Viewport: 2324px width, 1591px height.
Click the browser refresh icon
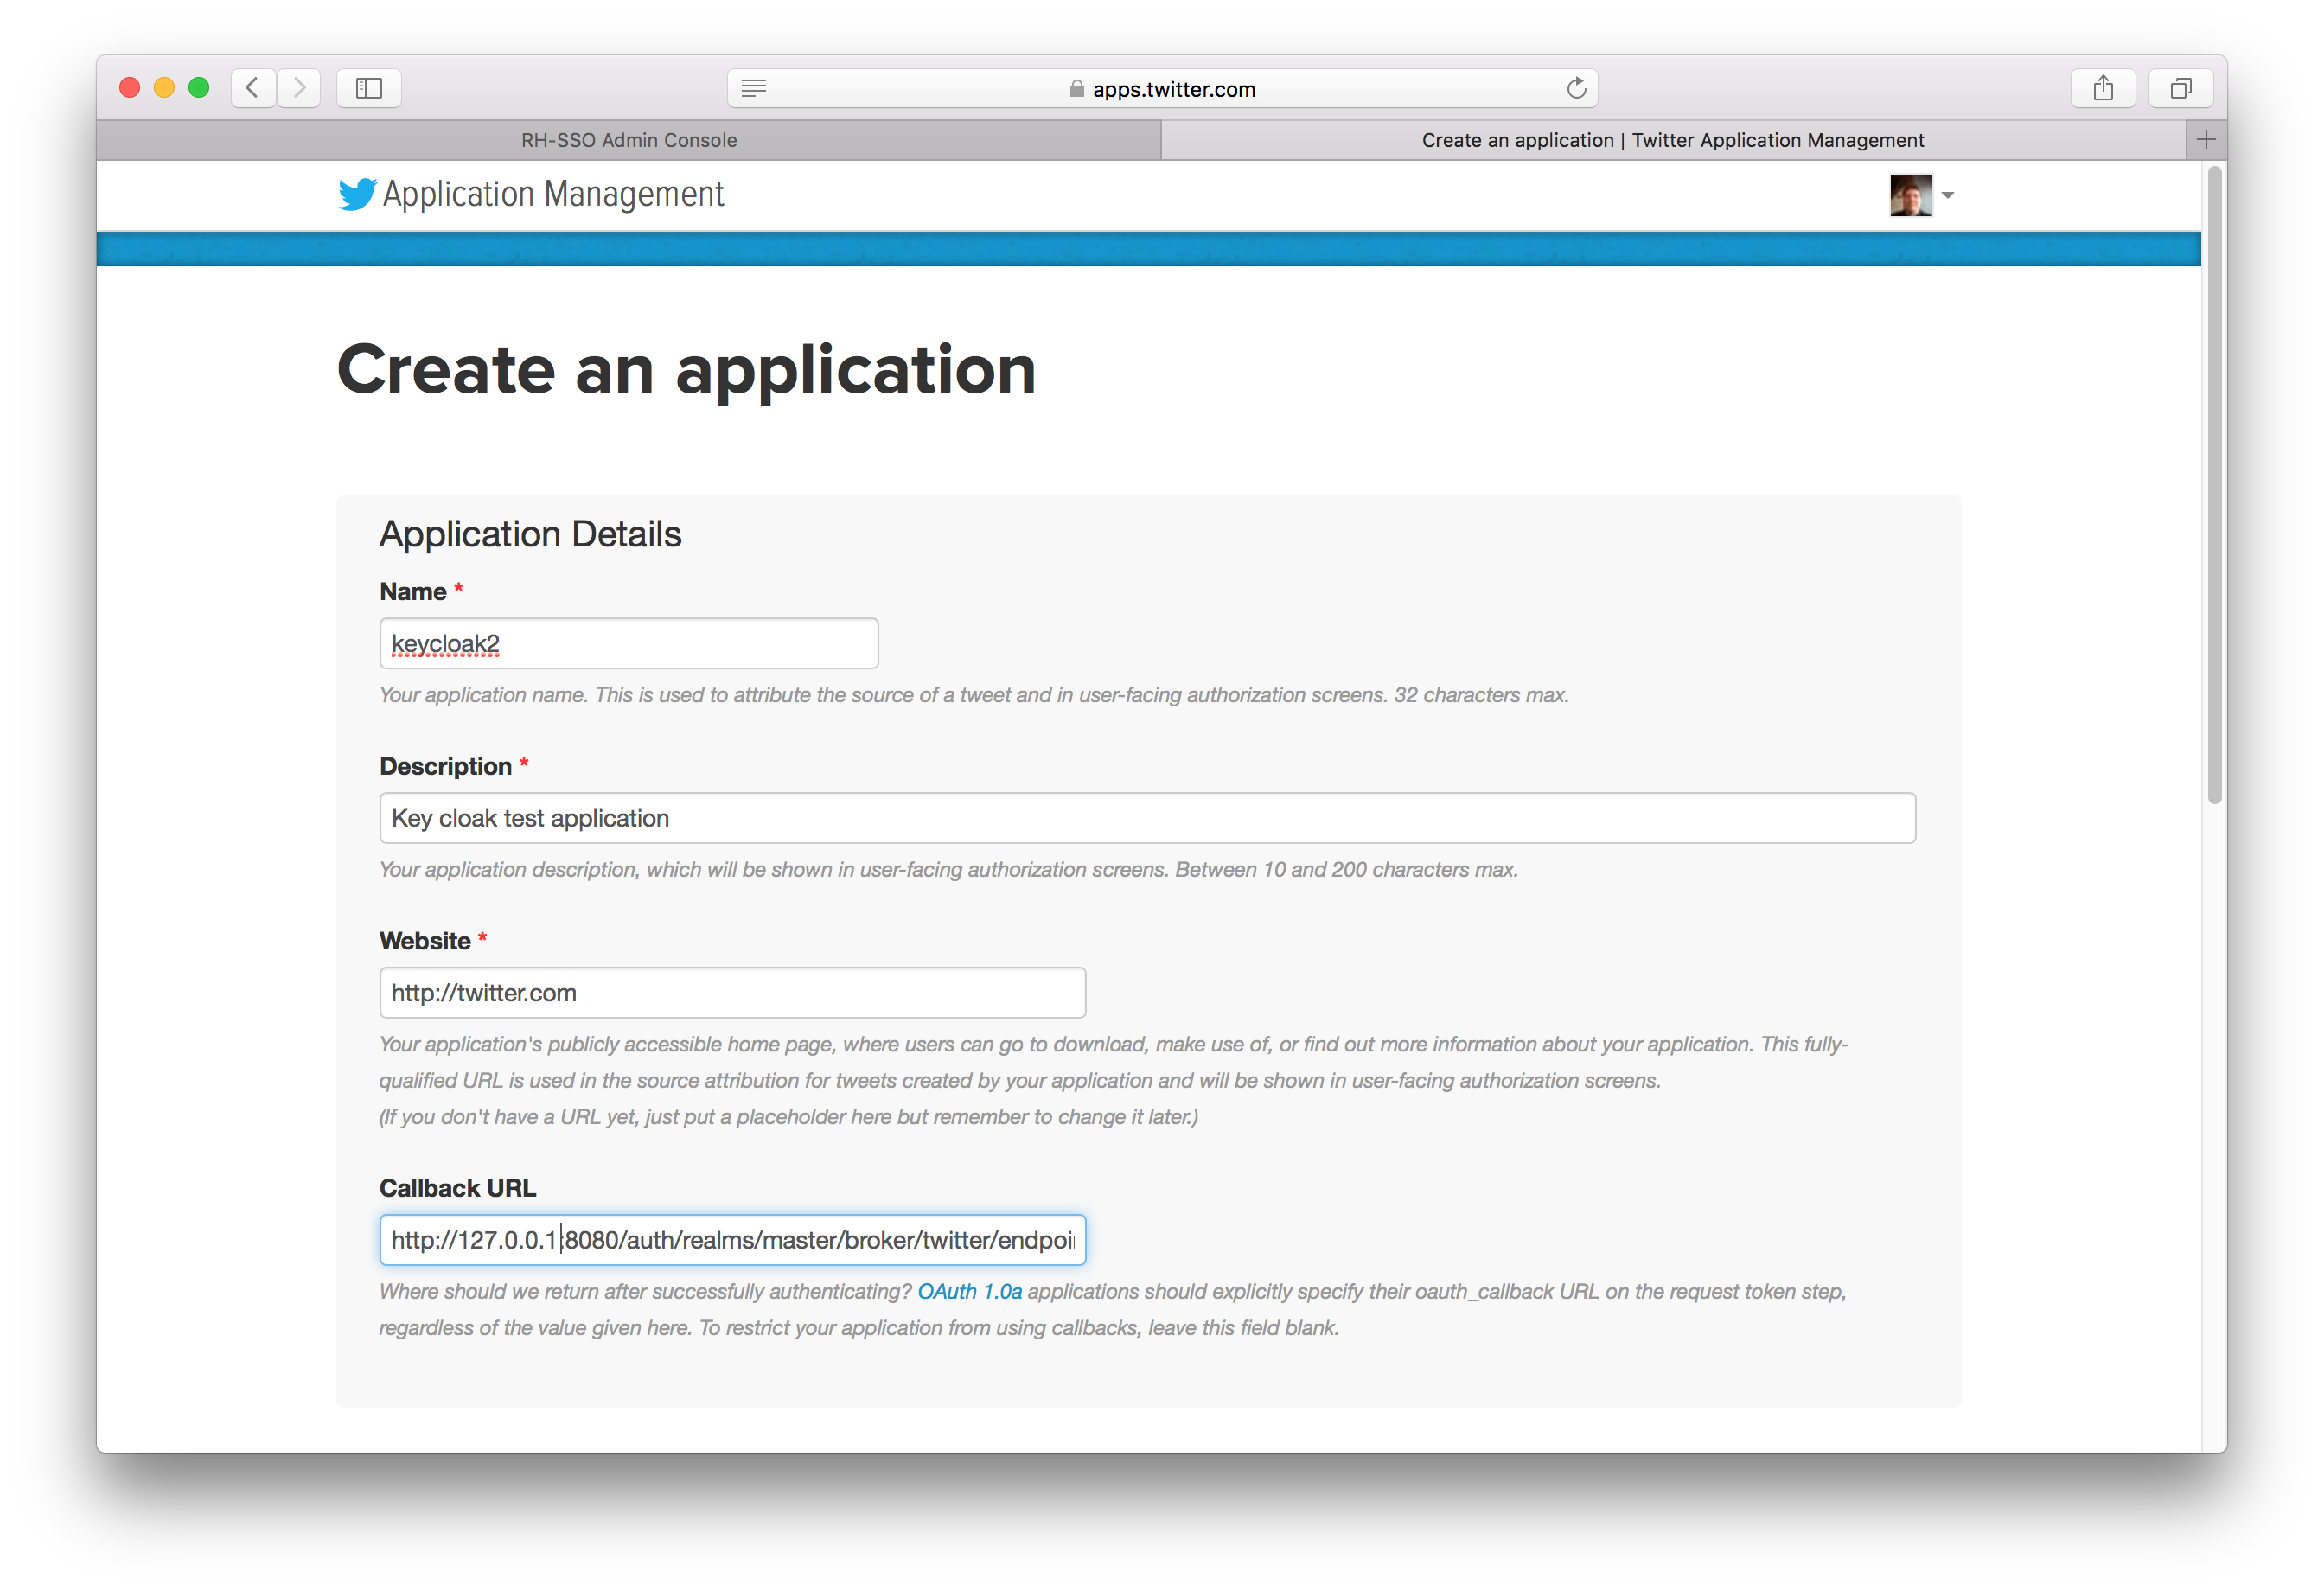[x=1579, y=86]
